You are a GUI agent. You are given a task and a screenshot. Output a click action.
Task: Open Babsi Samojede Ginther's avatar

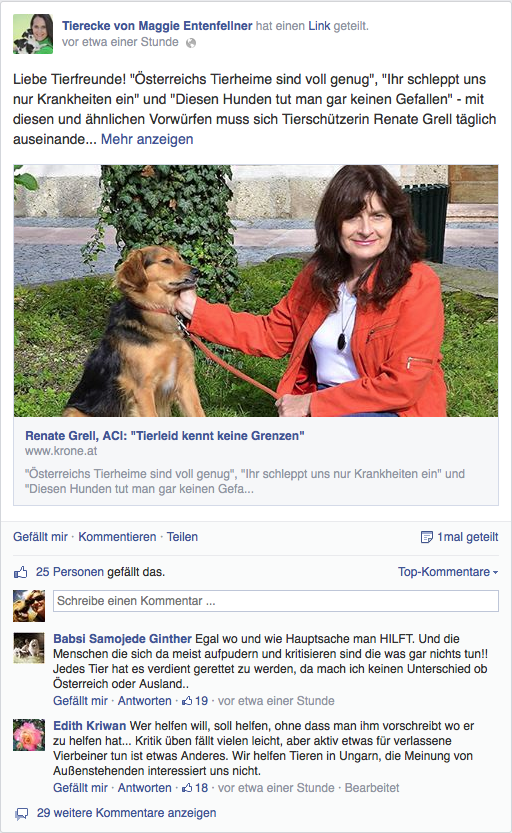point(29,648)
